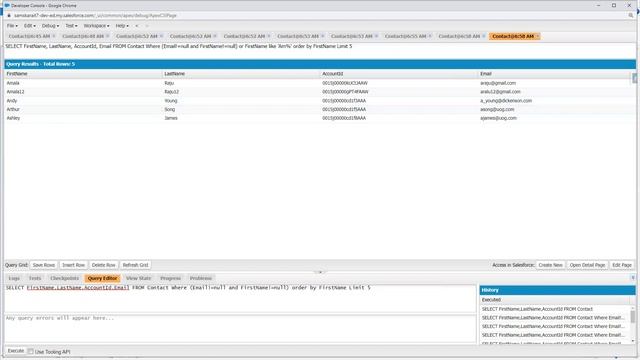Select the 'asong@uog.com' email cell
Viewport: 640px width, 360px height.
(555, 109)
